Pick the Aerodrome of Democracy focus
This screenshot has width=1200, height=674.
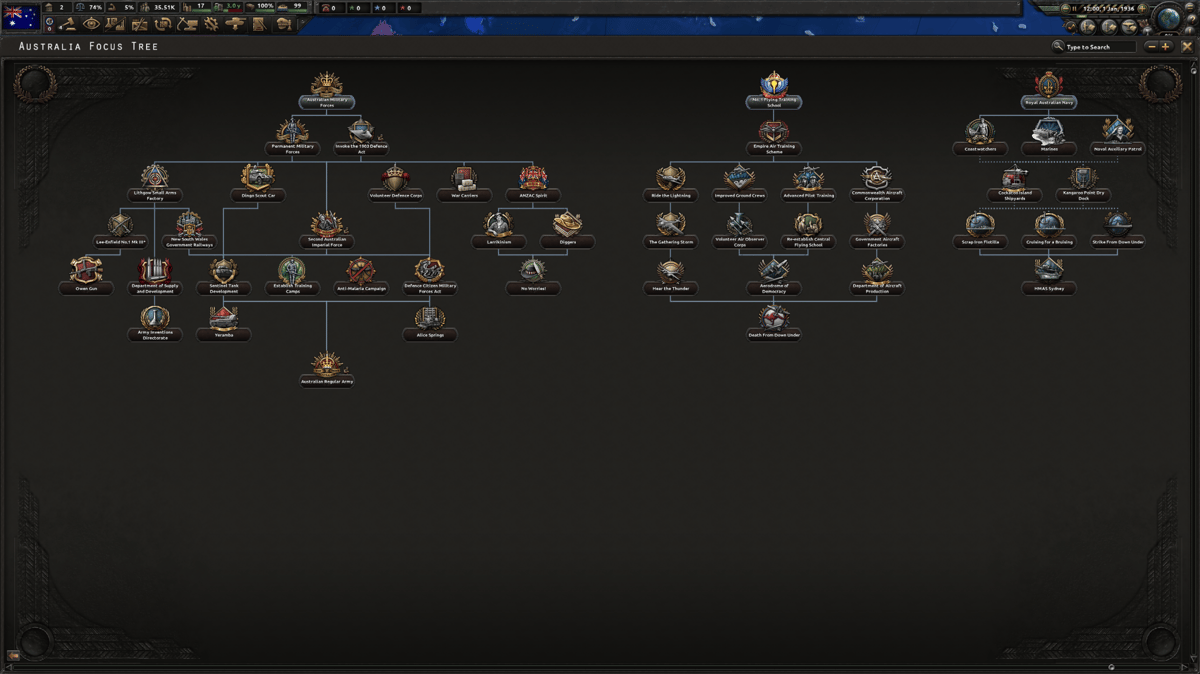[x=774, y=276]
